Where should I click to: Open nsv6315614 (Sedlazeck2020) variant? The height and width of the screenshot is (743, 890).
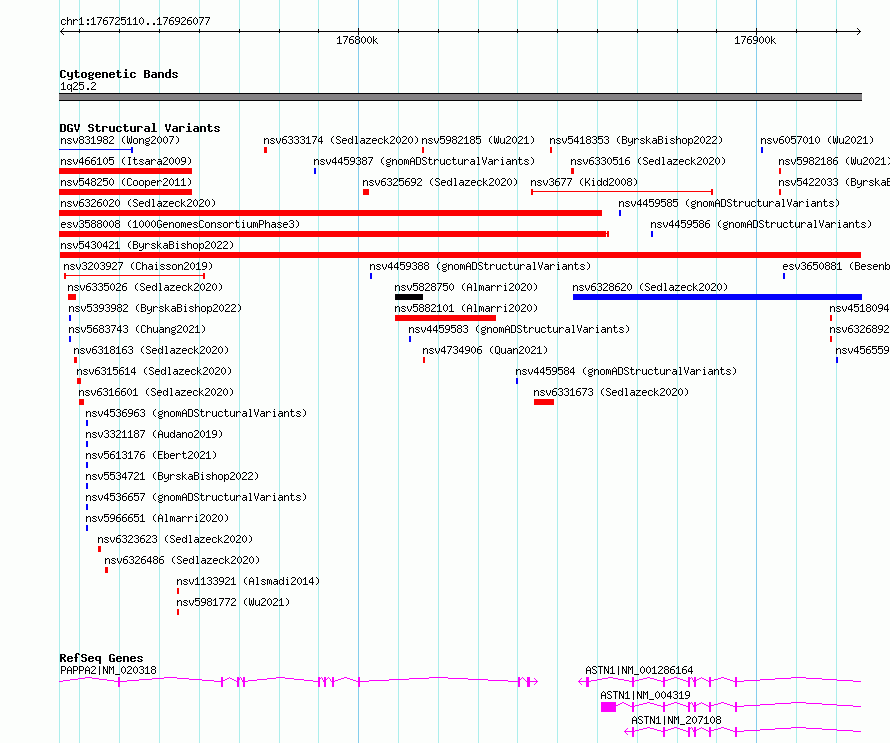[154, 371]
